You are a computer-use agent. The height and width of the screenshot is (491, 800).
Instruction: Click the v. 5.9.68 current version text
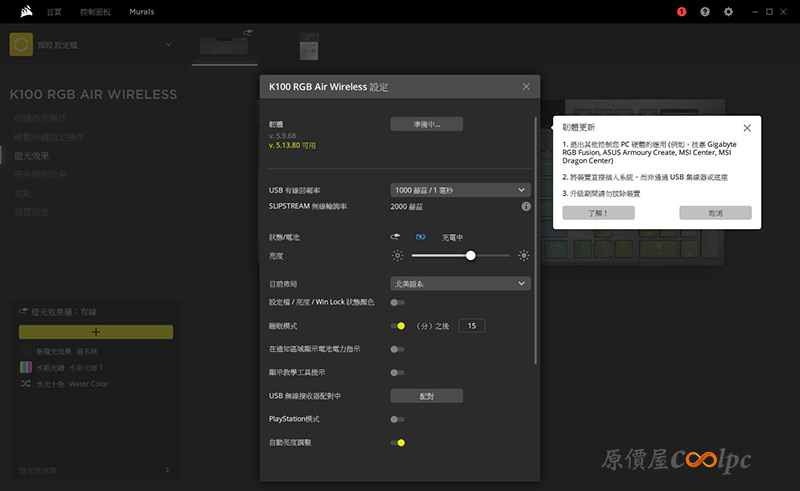[x=282, y=136]
